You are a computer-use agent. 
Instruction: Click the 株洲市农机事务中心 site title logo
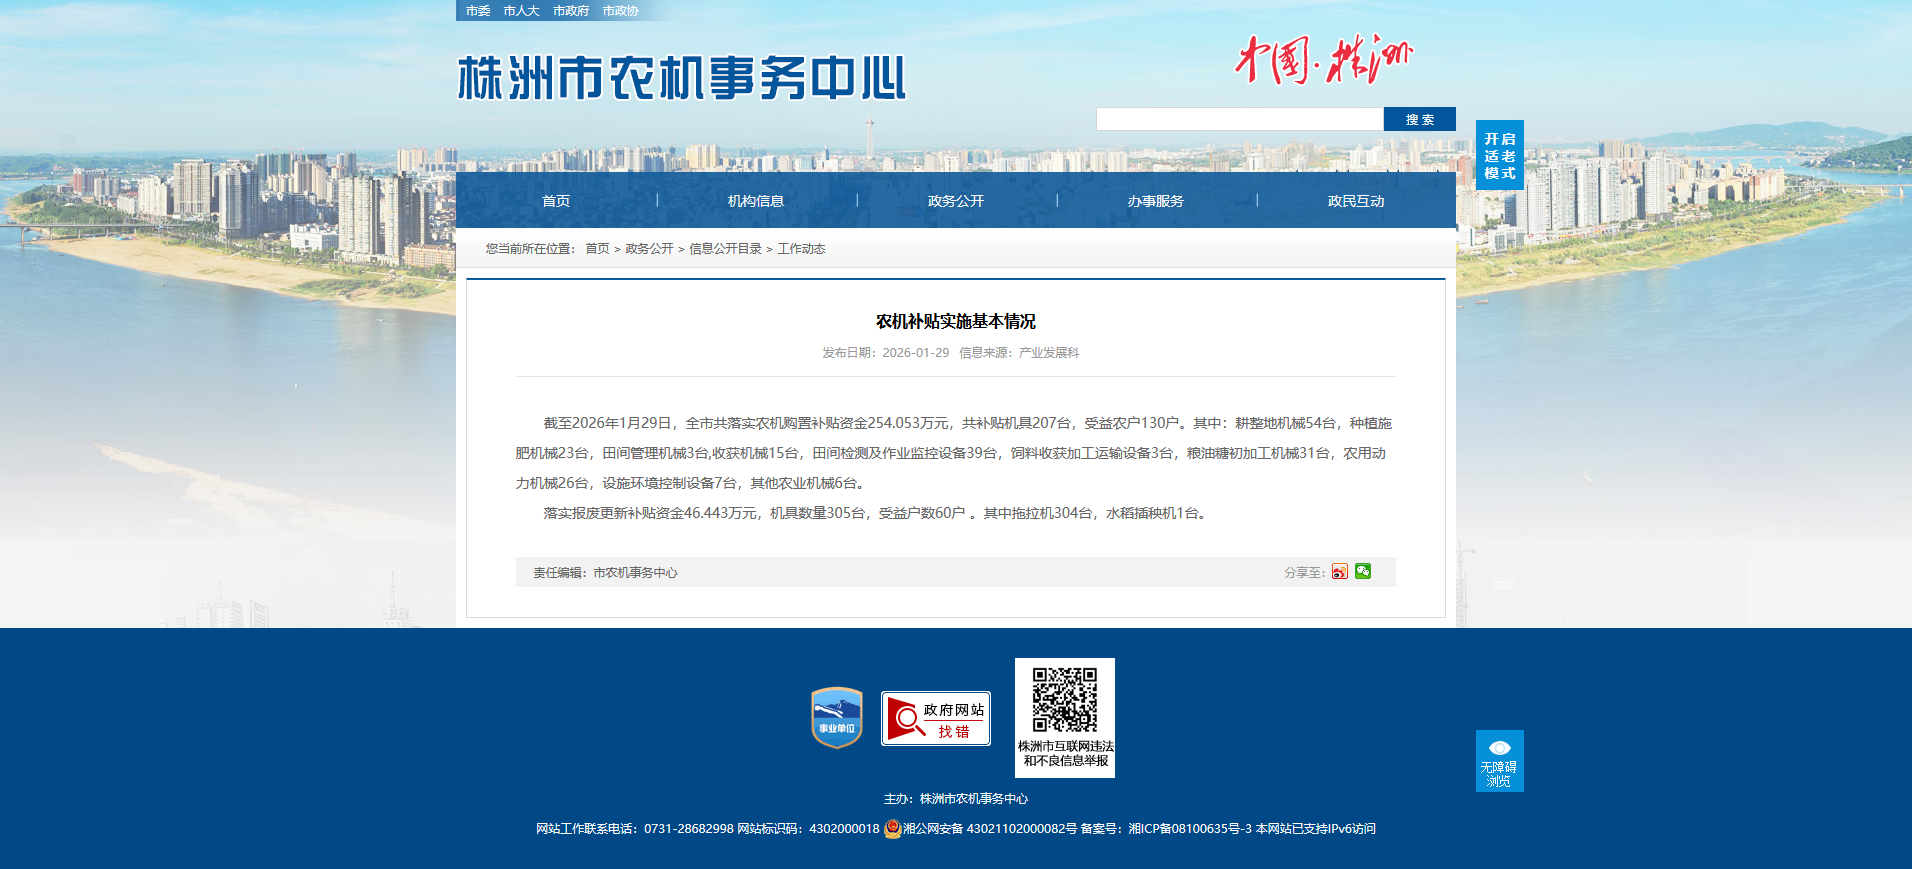681,78
